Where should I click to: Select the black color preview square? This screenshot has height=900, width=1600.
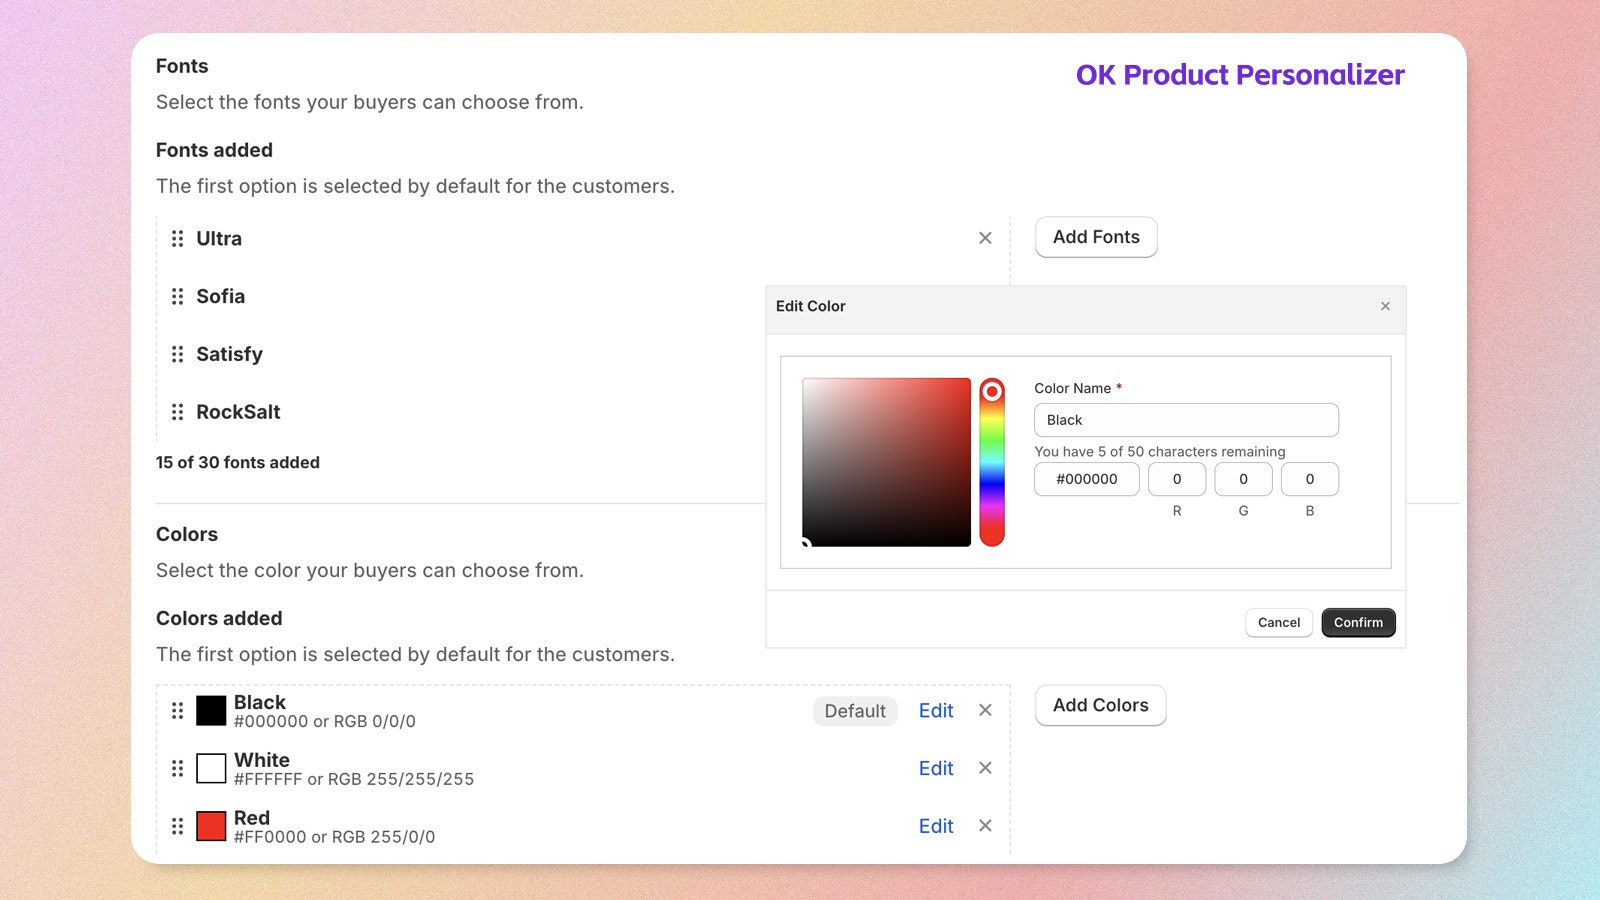point(210,711)
